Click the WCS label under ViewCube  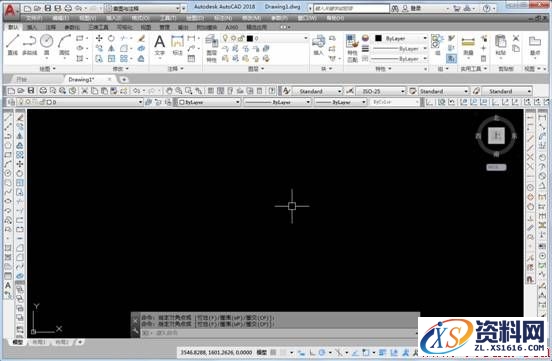(x=496, y=167)
